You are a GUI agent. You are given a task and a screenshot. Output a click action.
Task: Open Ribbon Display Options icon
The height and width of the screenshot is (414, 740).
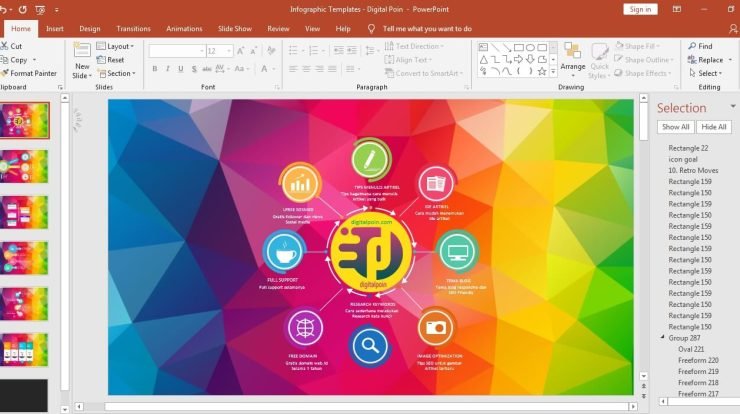(677, 9)
